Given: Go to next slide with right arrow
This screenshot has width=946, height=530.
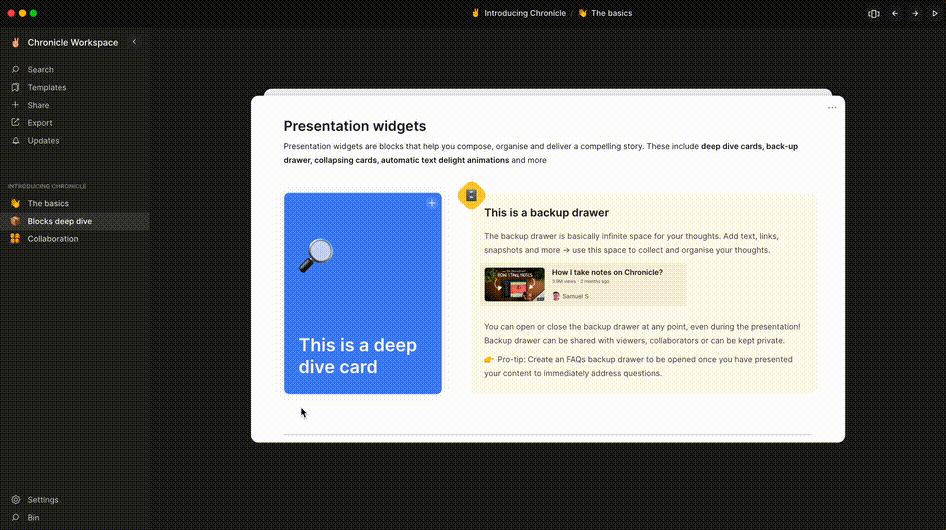Looking at the screenshot, I should coord(915,13).
